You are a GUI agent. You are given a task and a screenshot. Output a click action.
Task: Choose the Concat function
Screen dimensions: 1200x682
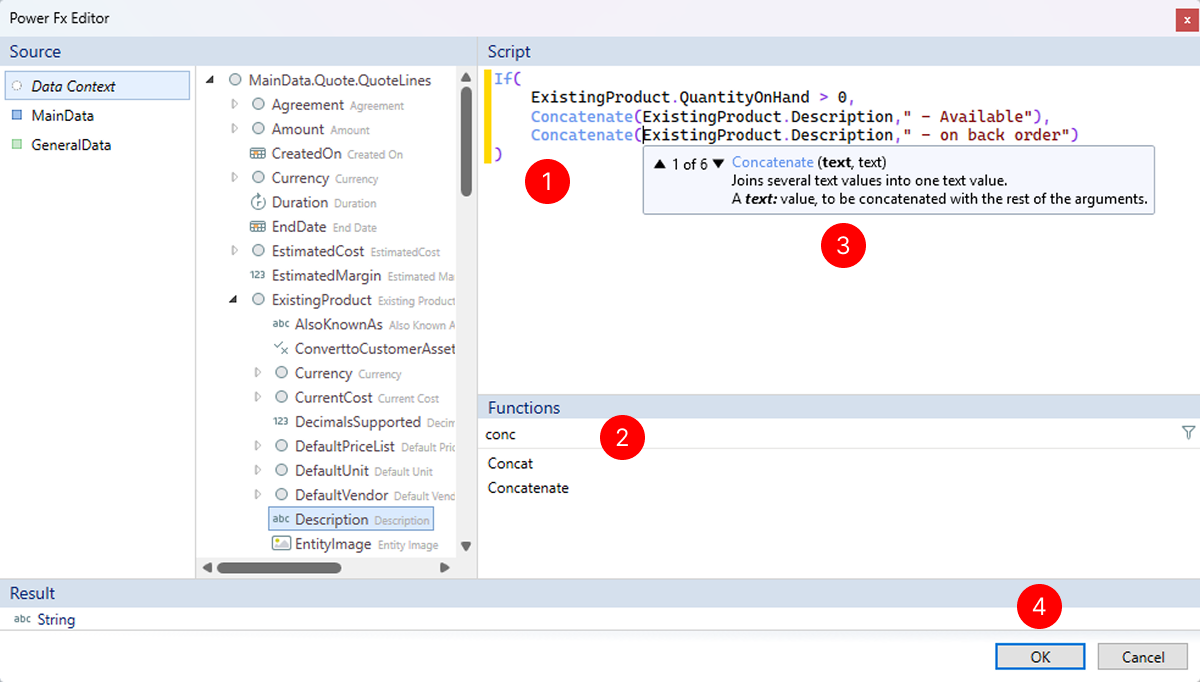(x=510, y=464)
